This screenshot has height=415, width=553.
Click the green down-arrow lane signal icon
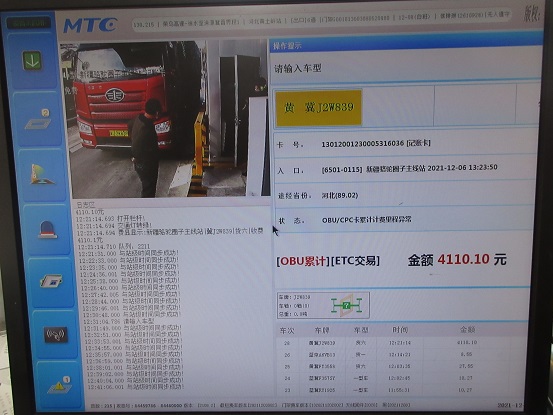32,61
